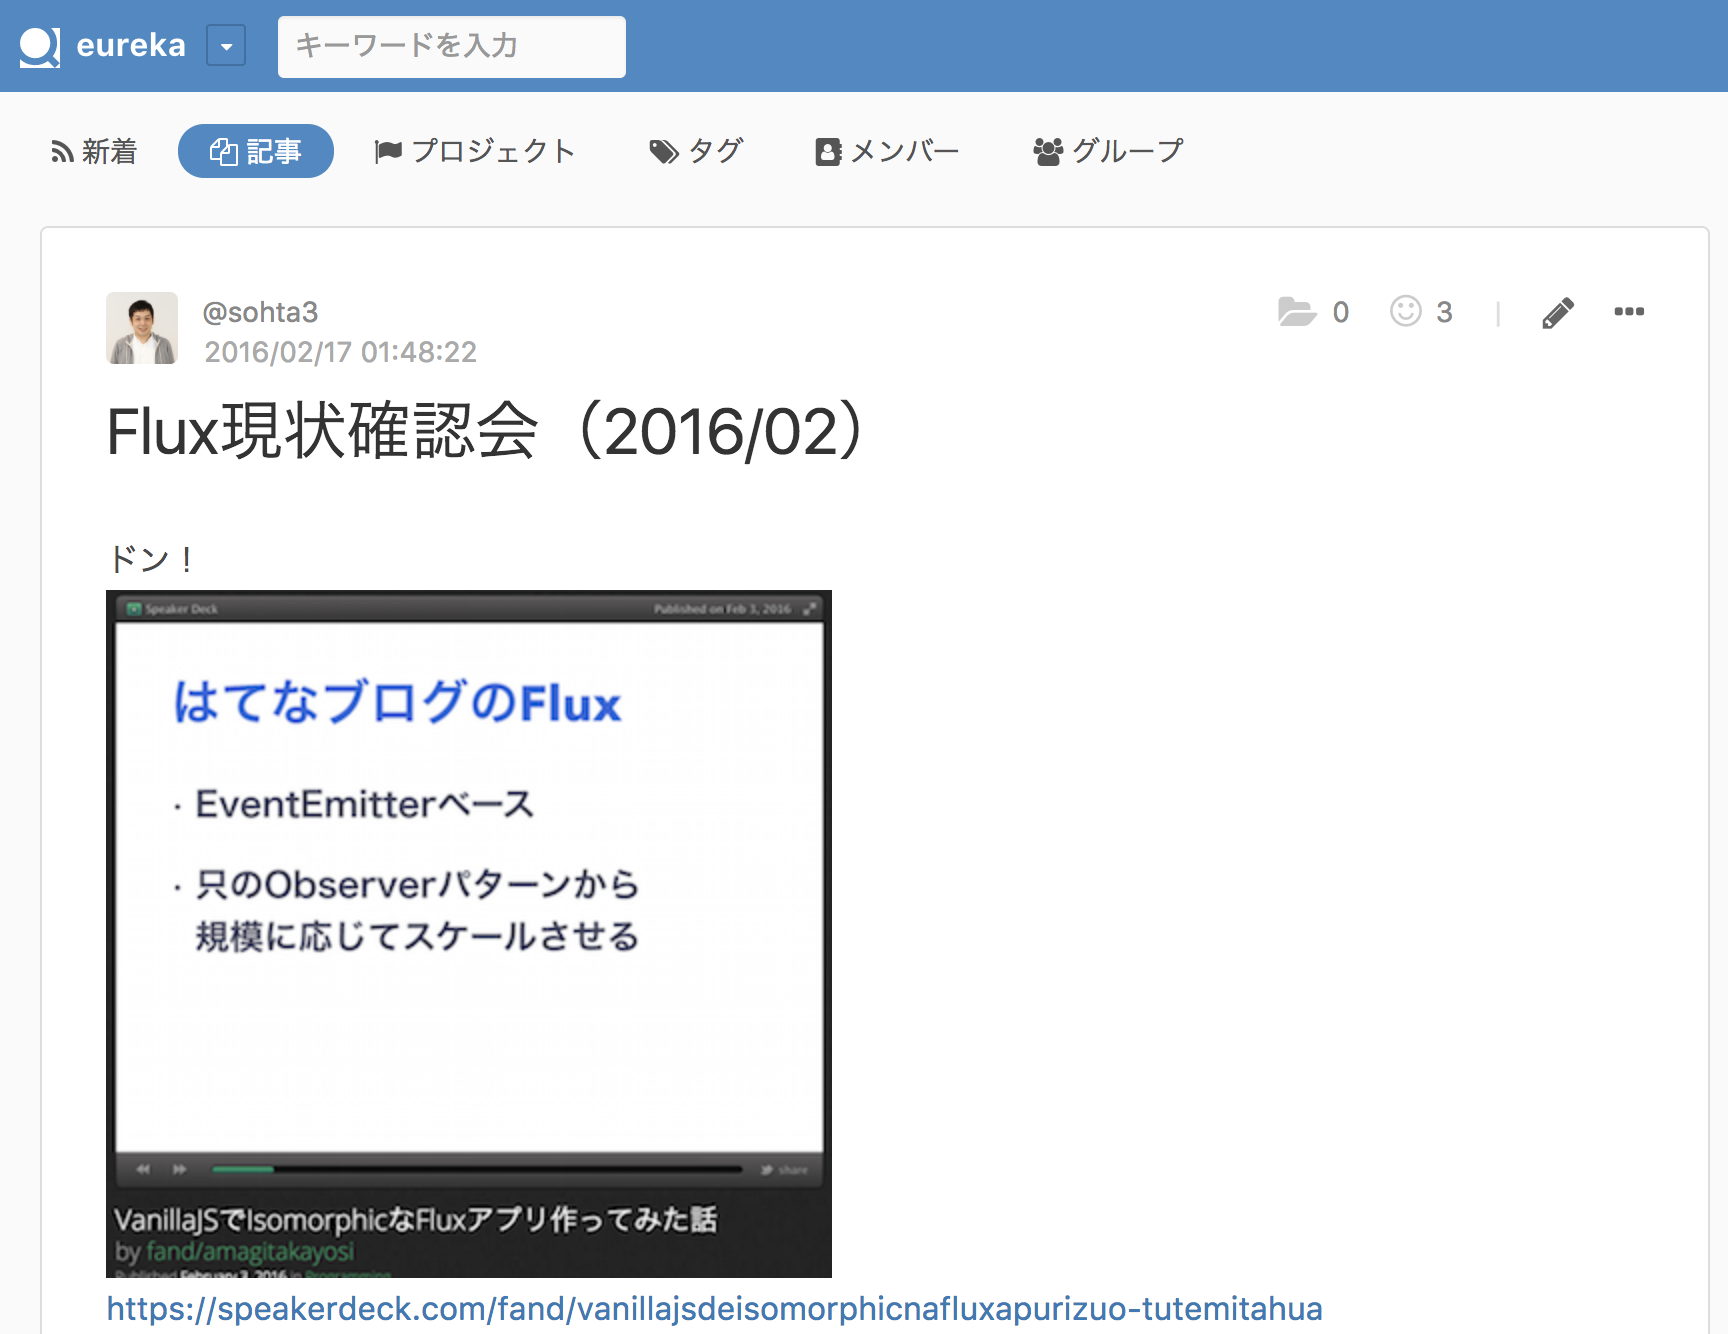The image size is (1728, 1334).
Task: Open the グループ tab
Action: coord(1108,151)
